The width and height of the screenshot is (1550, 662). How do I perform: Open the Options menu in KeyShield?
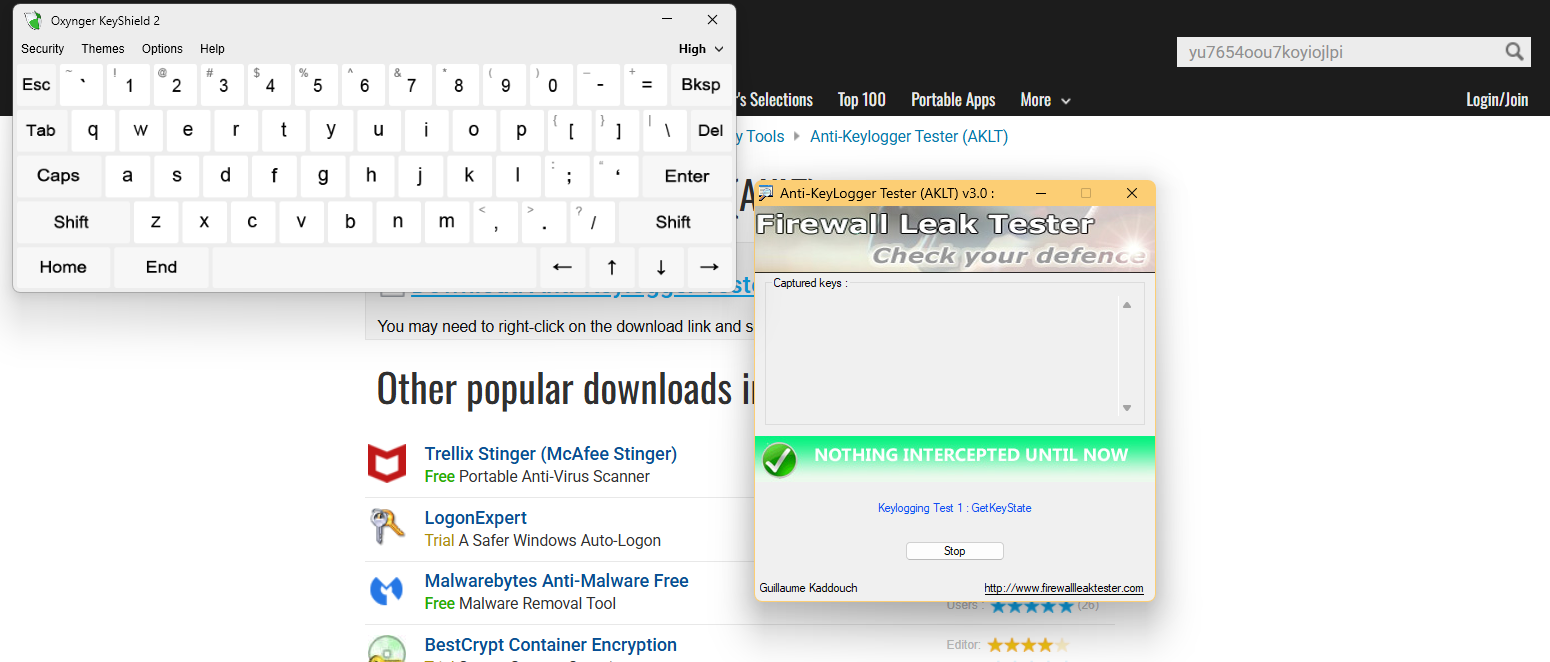[162, 48]
